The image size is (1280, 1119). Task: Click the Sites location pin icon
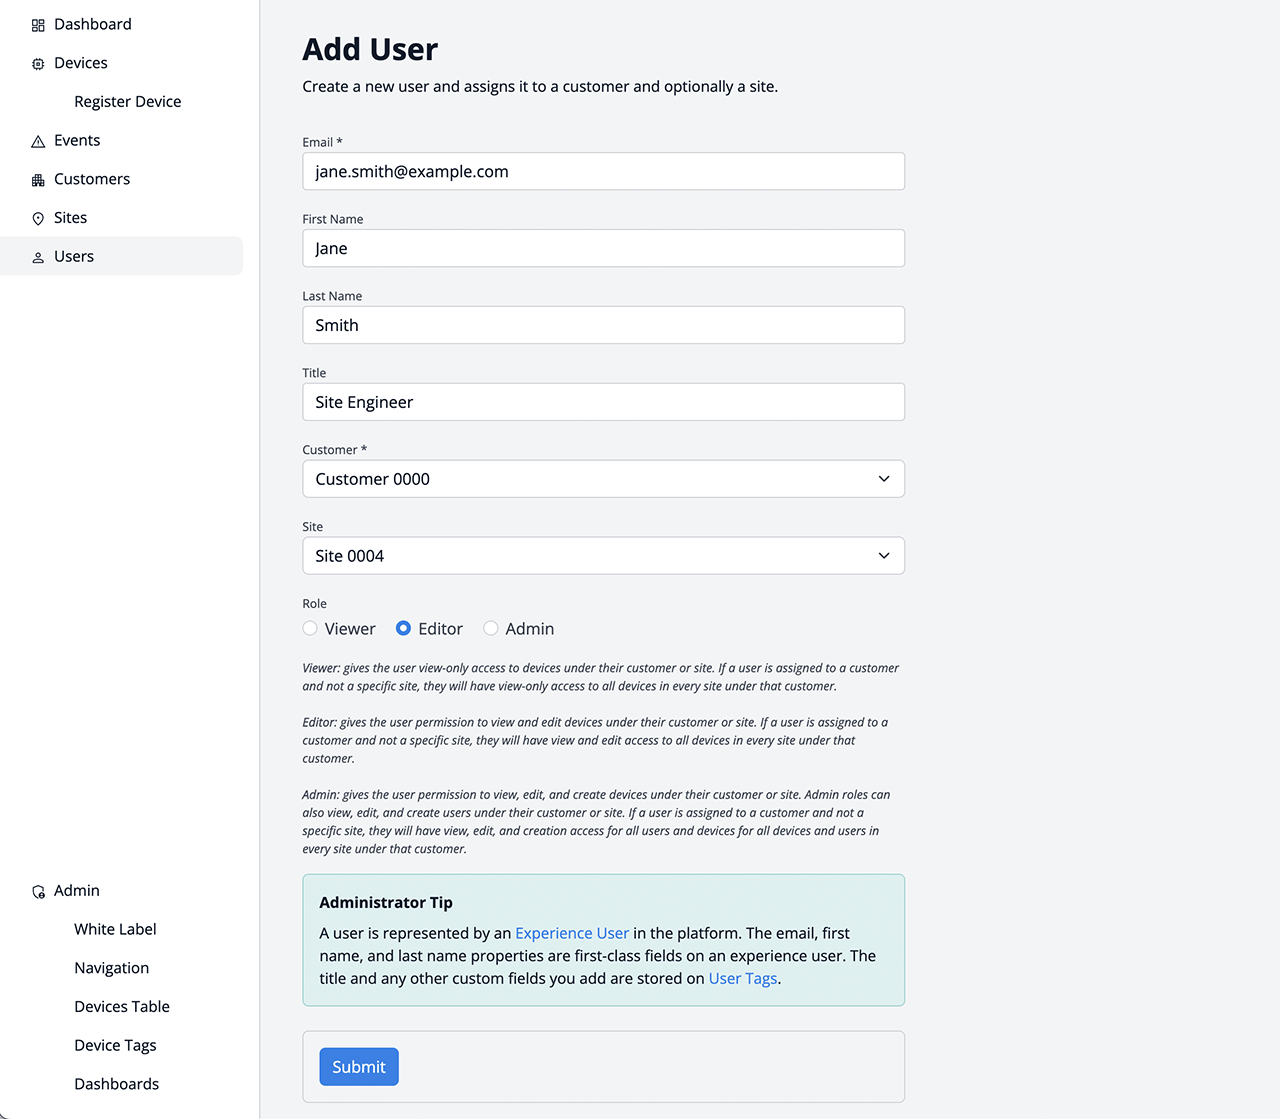click(x=38, y=219)
